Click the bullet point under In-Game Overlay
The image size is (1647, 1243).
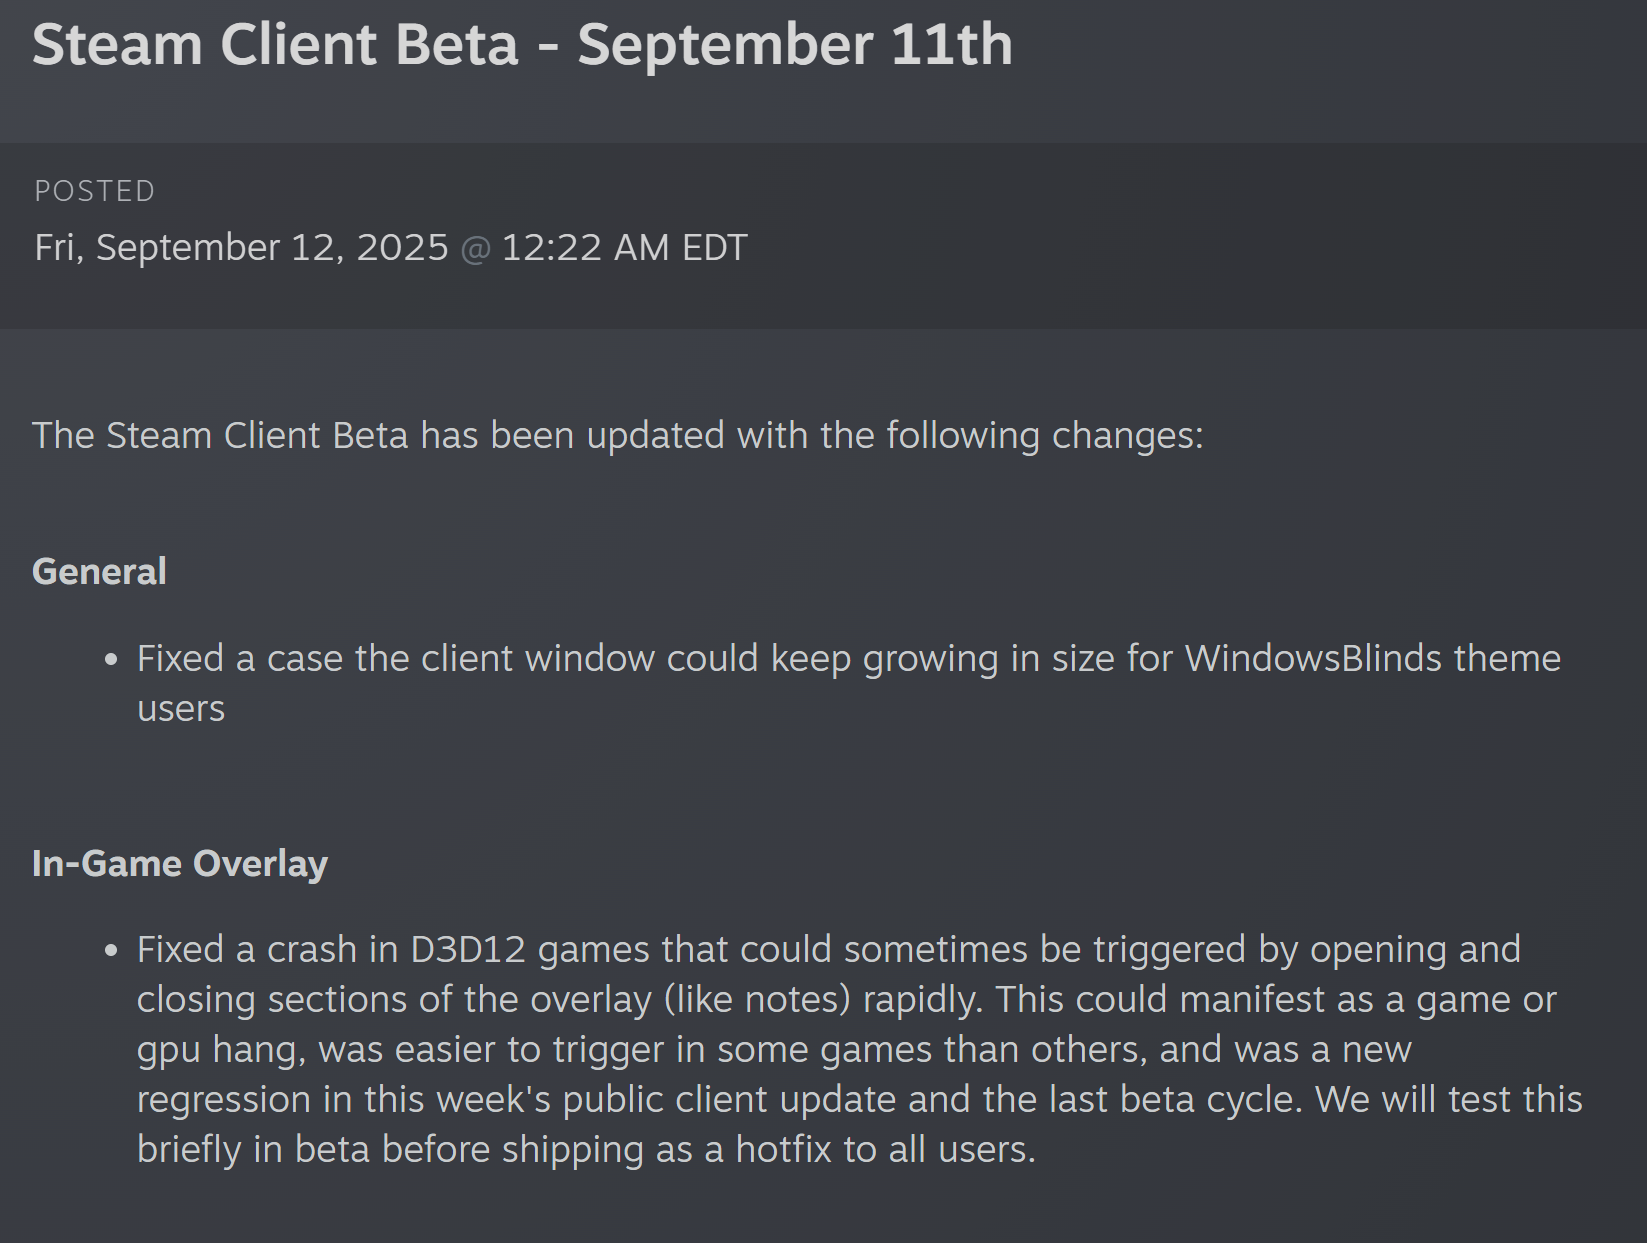pyautogui.click(x=111, y=950)
